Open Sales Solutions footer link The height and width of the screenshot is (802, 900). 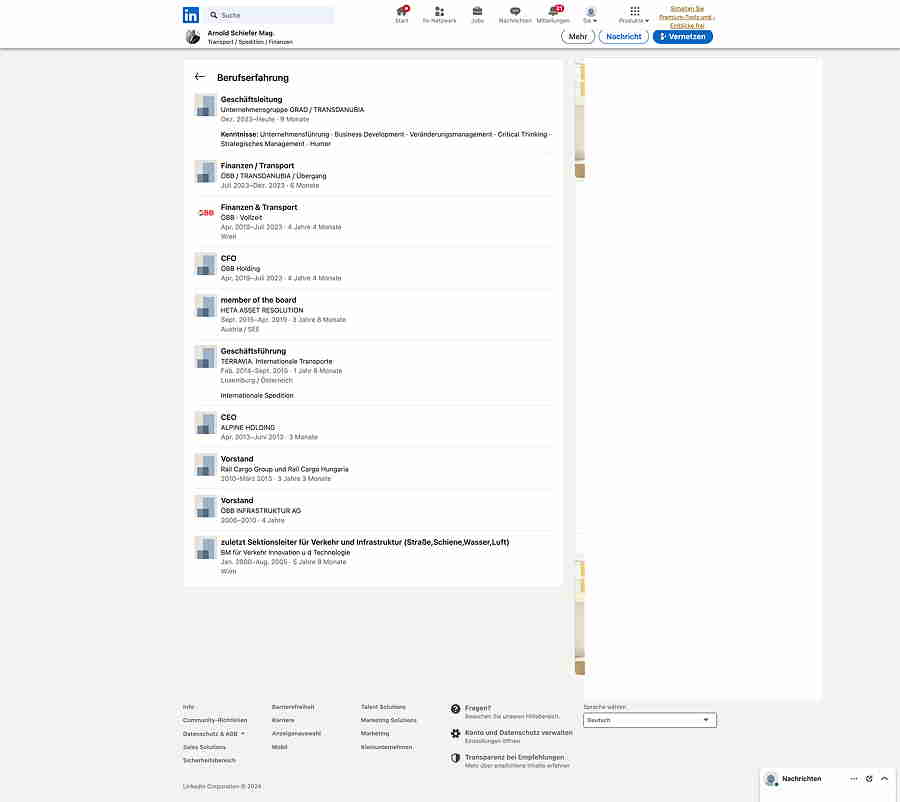pos(204,747)
